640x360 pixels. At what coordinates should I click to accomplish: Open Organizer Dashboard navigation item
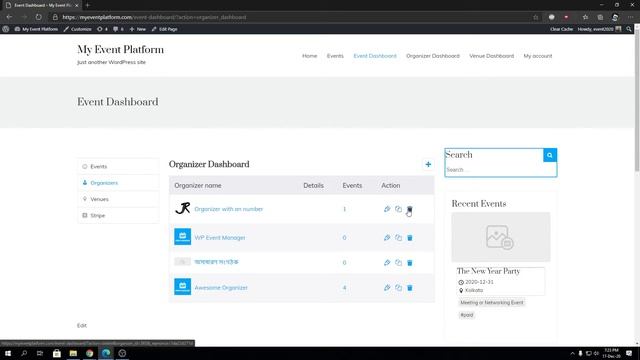[433, 56]
